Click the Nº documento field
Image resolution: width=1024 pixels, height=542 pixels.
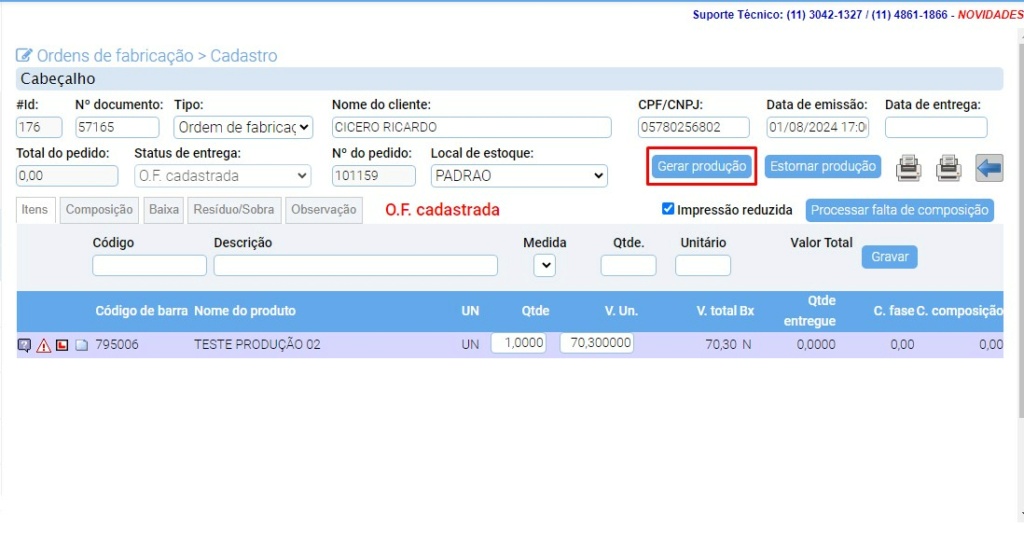(118, 127)
